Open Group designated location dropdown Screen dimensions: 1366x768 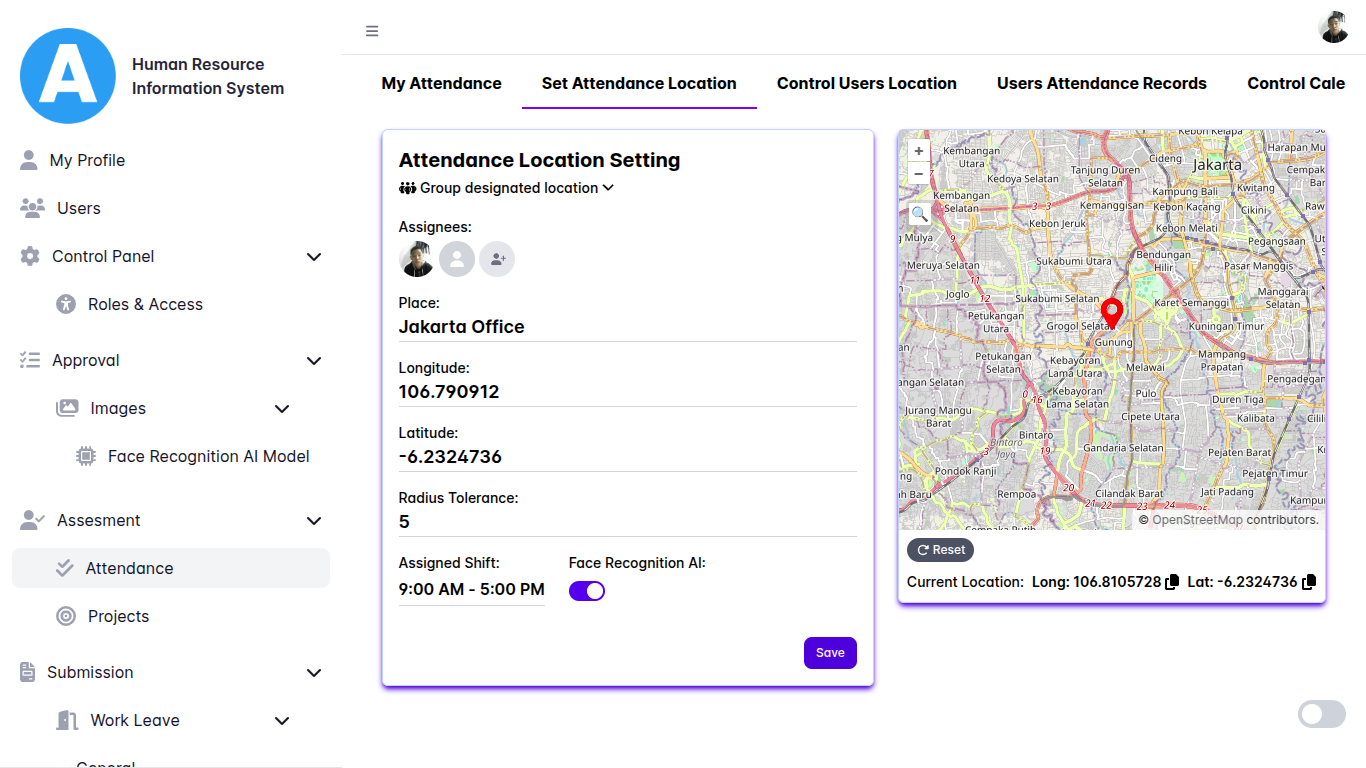click(x=506, y=188)
